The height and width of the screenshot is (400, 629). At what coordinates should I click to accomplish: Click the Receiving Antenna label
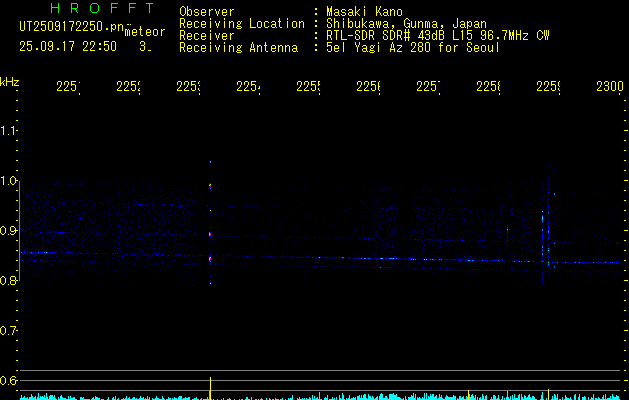238,48
